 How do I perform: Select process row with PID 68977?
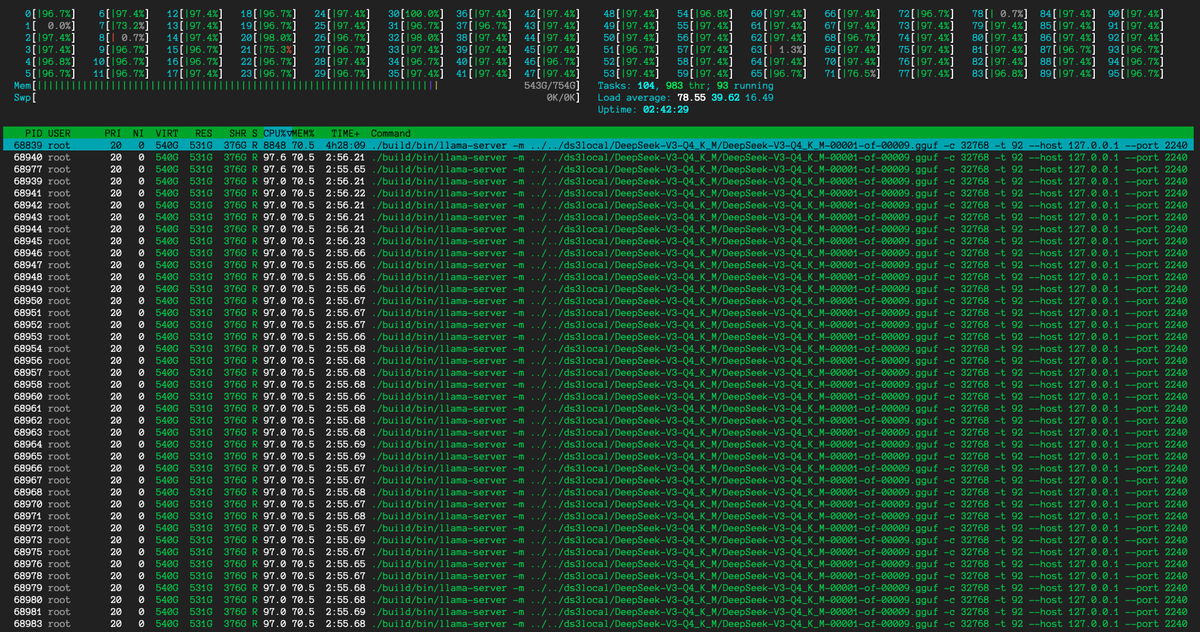(600, 169)
